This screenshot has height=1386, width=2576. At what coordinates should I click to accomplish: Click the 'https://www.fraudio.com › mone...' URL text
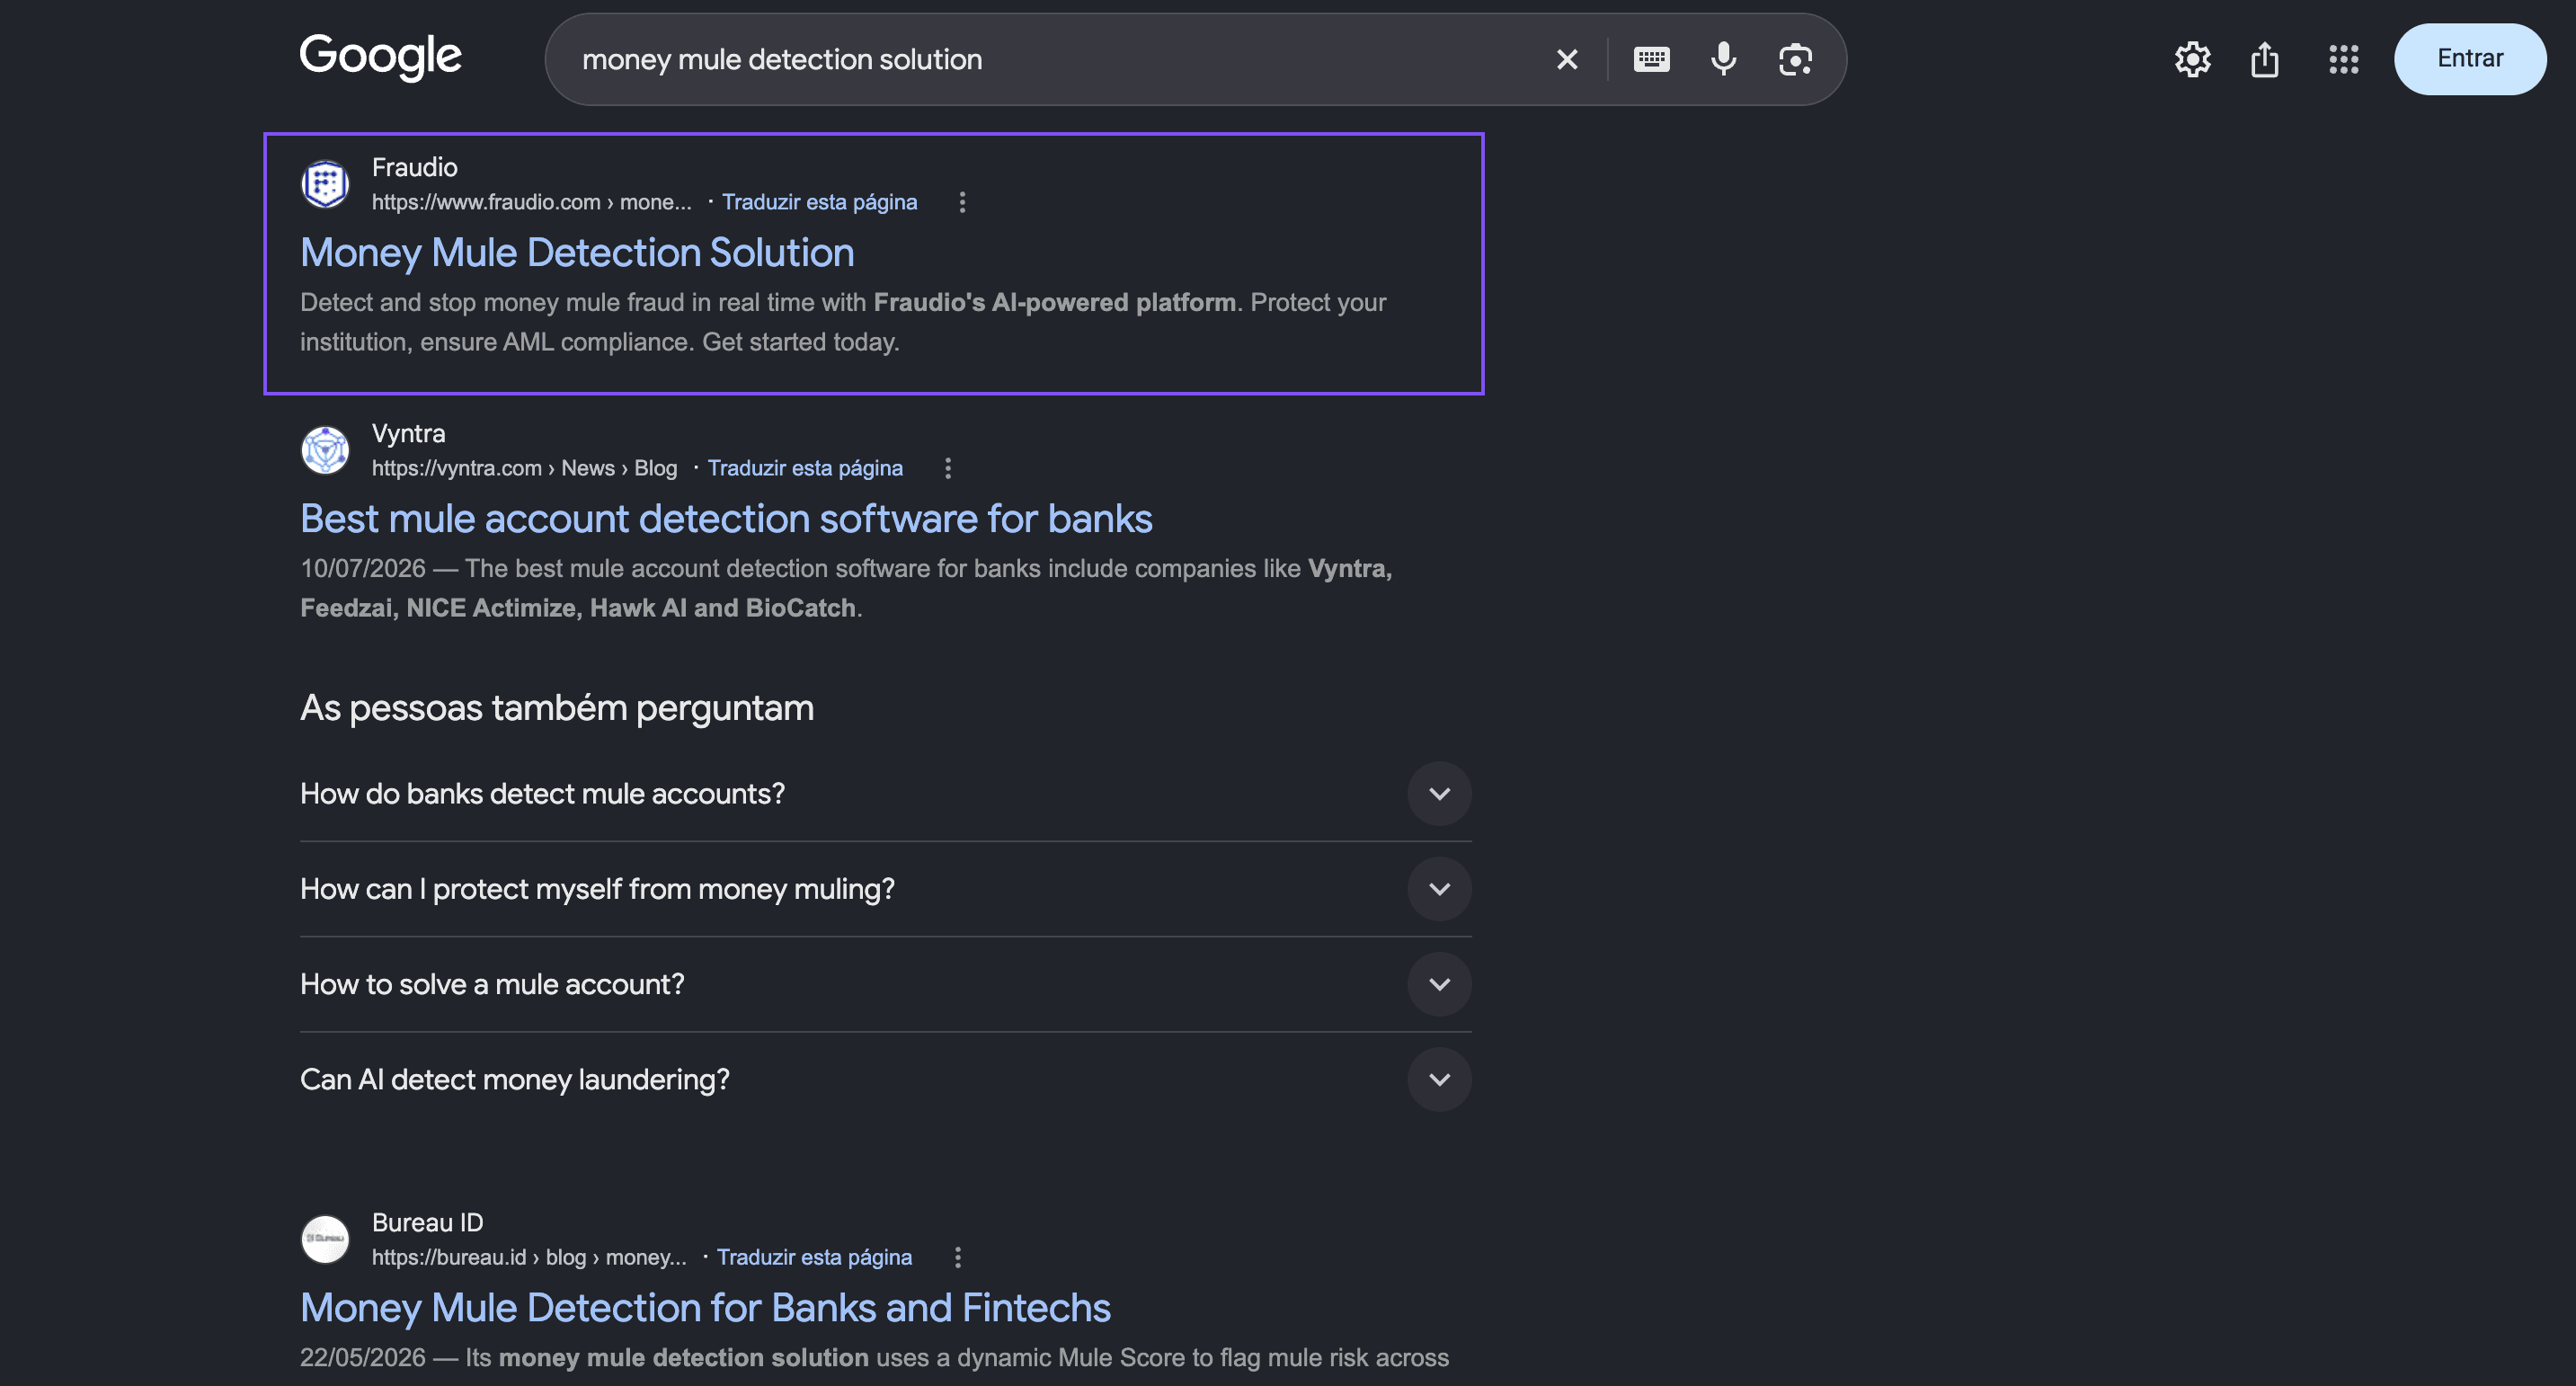(x=531, y=202)
